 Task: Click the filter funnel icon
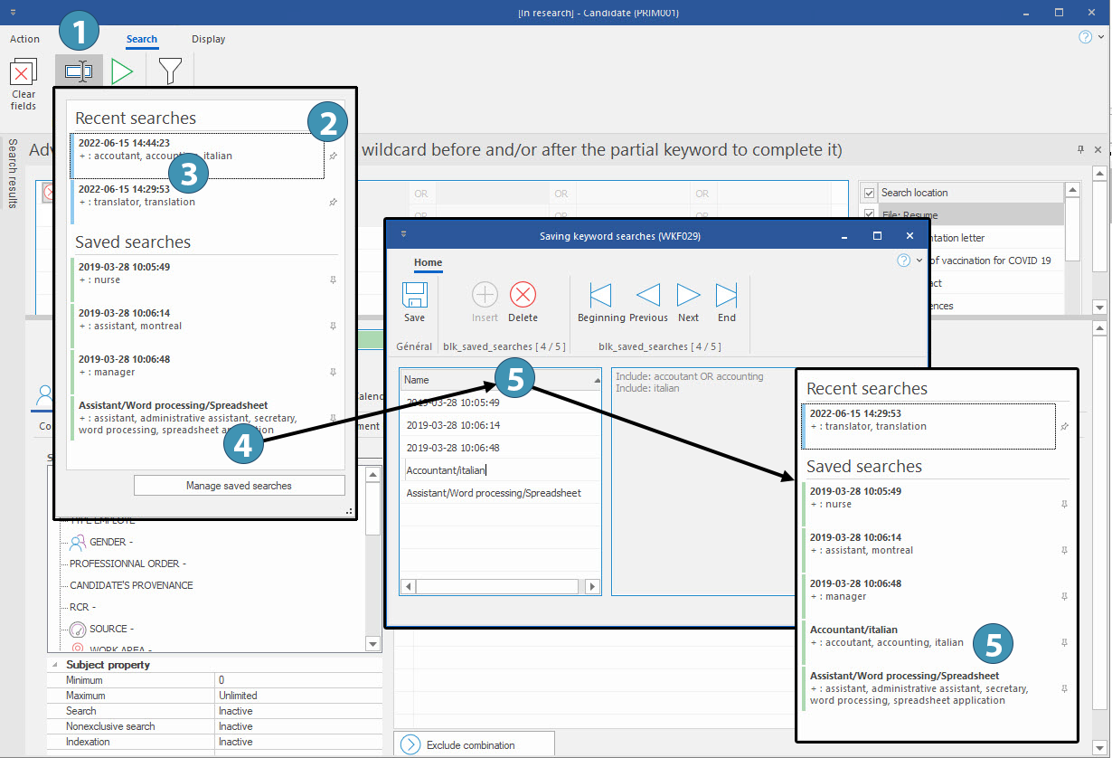[170, 71]
